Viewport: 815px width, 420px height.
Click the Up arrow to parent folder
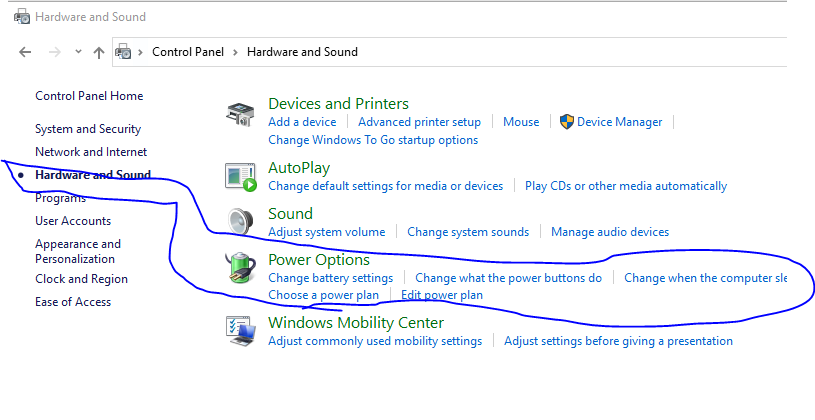pyautogui.click(x=99, y=52)
